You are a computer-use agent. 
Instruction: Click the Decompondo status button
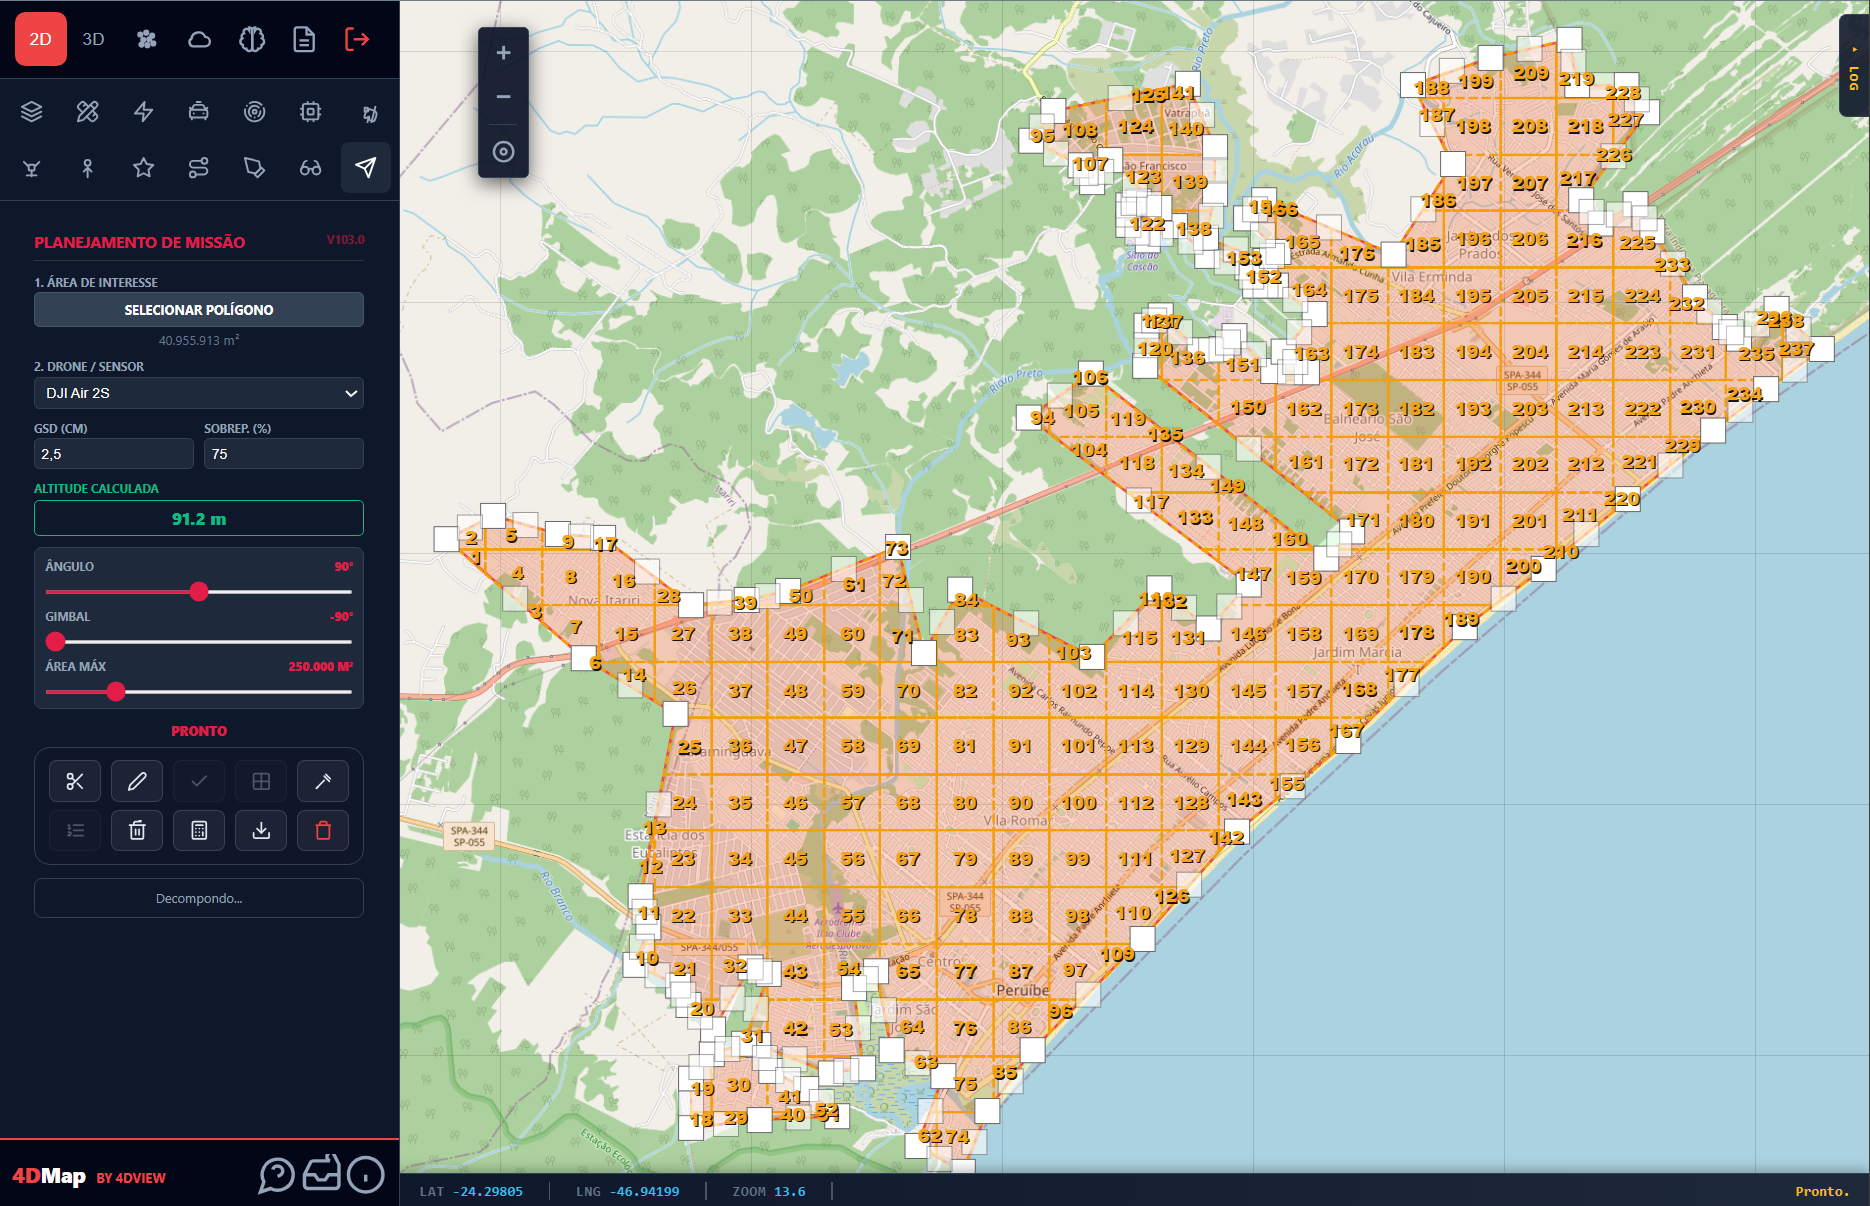coord(199,898)
